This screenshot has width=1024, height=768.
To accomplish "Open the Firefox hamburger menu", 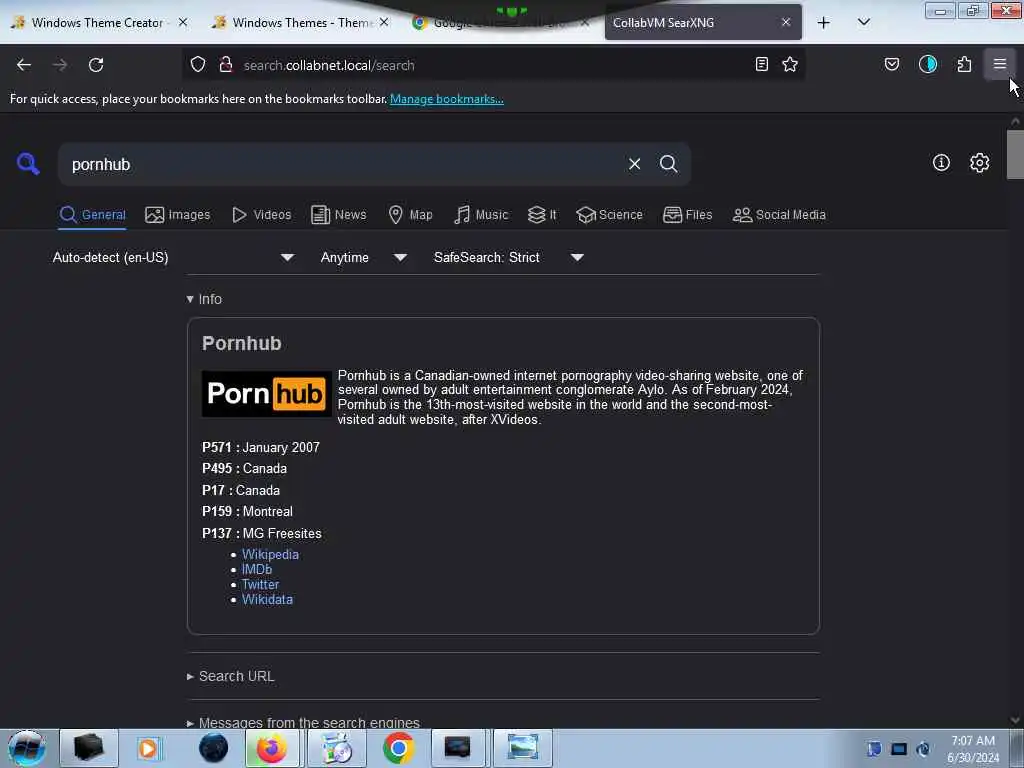I will click(x=1000, y=64).
